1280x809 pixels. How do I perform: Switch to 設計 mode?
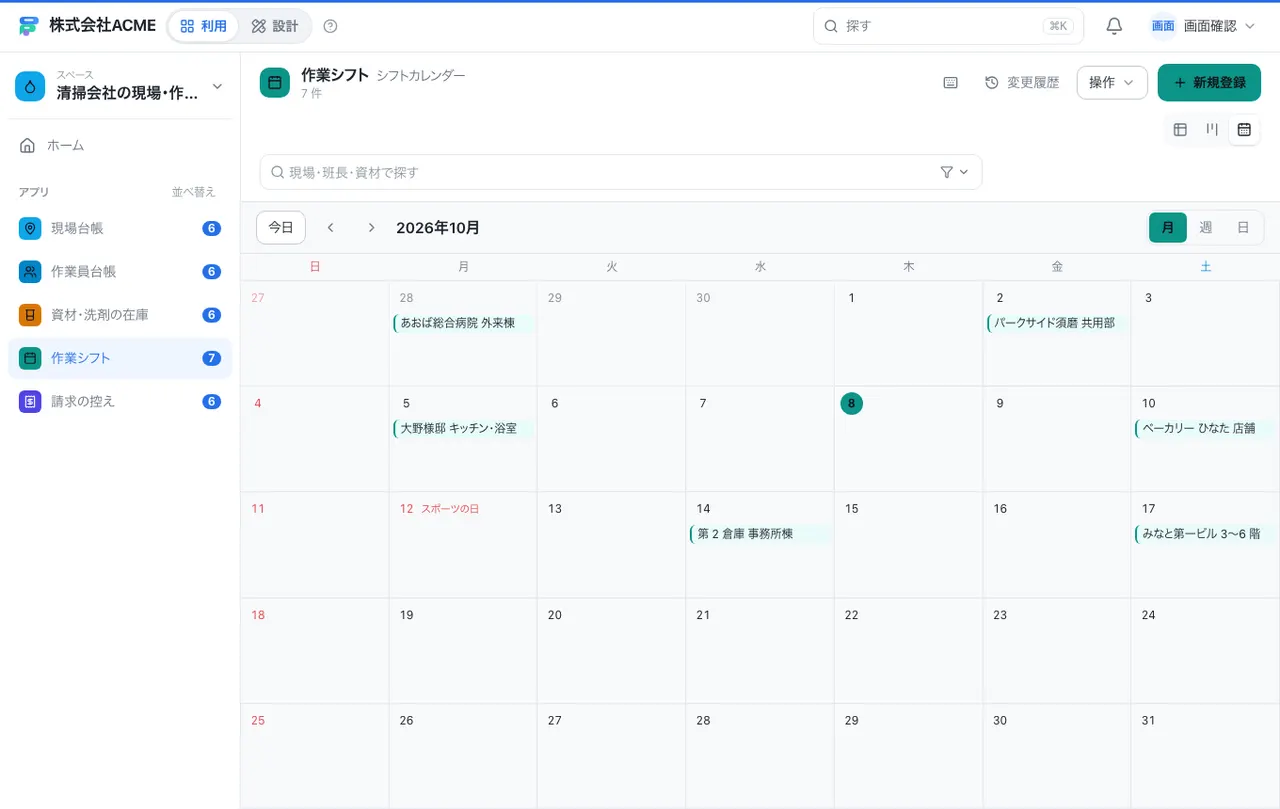pyautogui.click(x=275, y=26)
